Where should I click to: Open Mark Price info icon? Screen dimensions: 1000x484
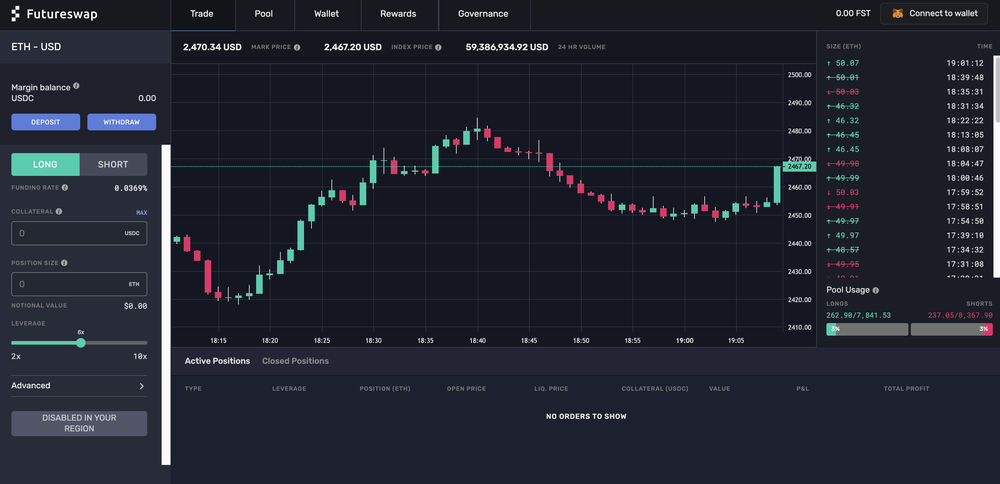pos(297,47)
